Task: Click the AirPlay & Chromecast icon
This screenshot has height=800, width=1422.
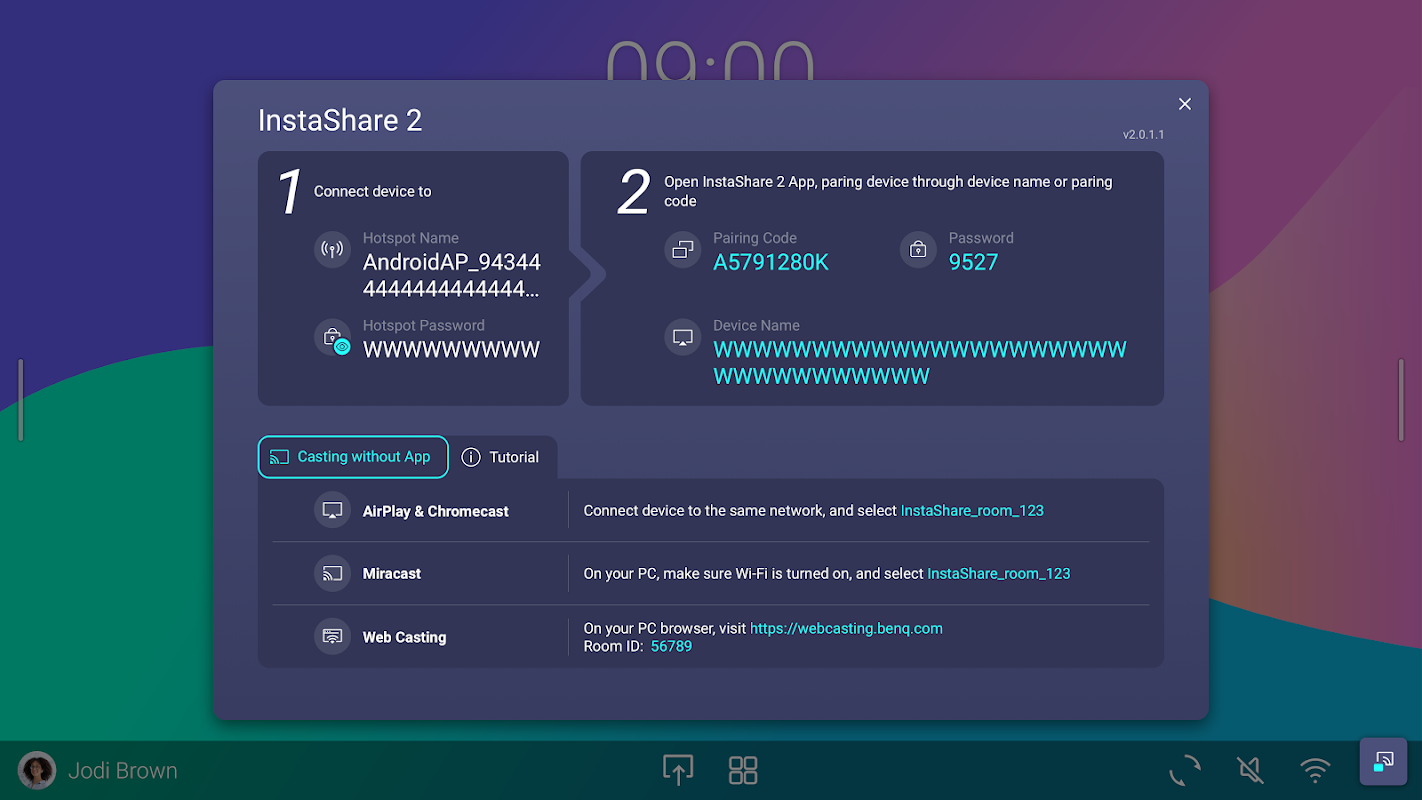Action: pos(332,510)
